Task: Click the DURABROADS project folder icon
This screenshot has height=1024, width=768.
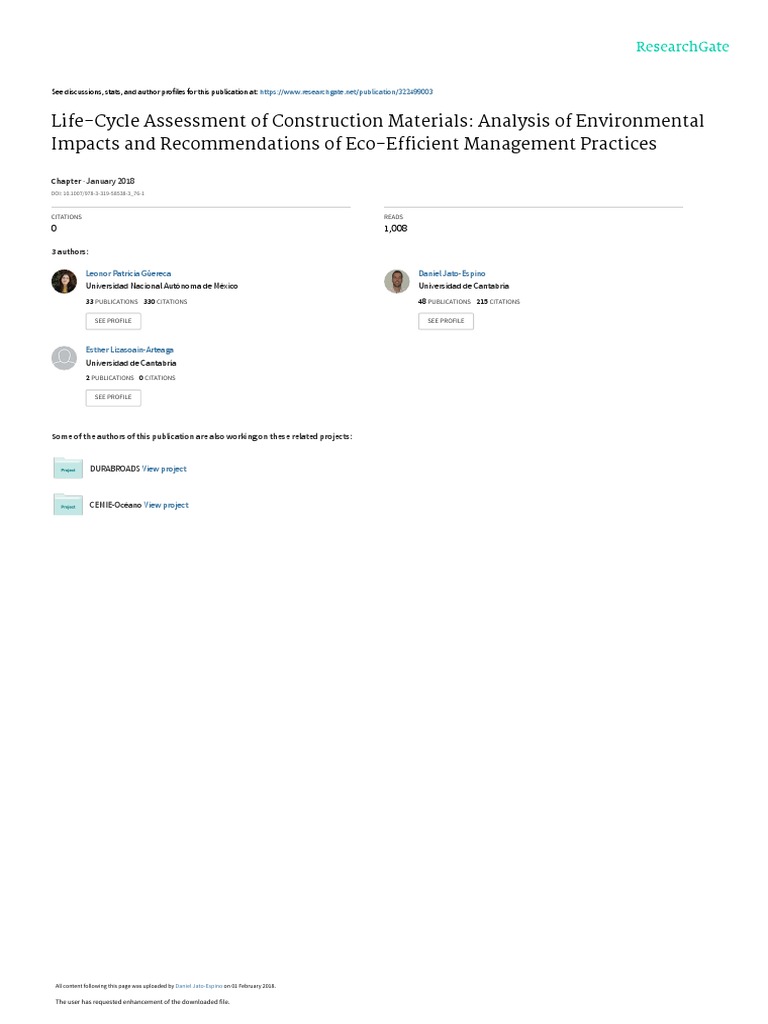Action: [x=68, y=468]
